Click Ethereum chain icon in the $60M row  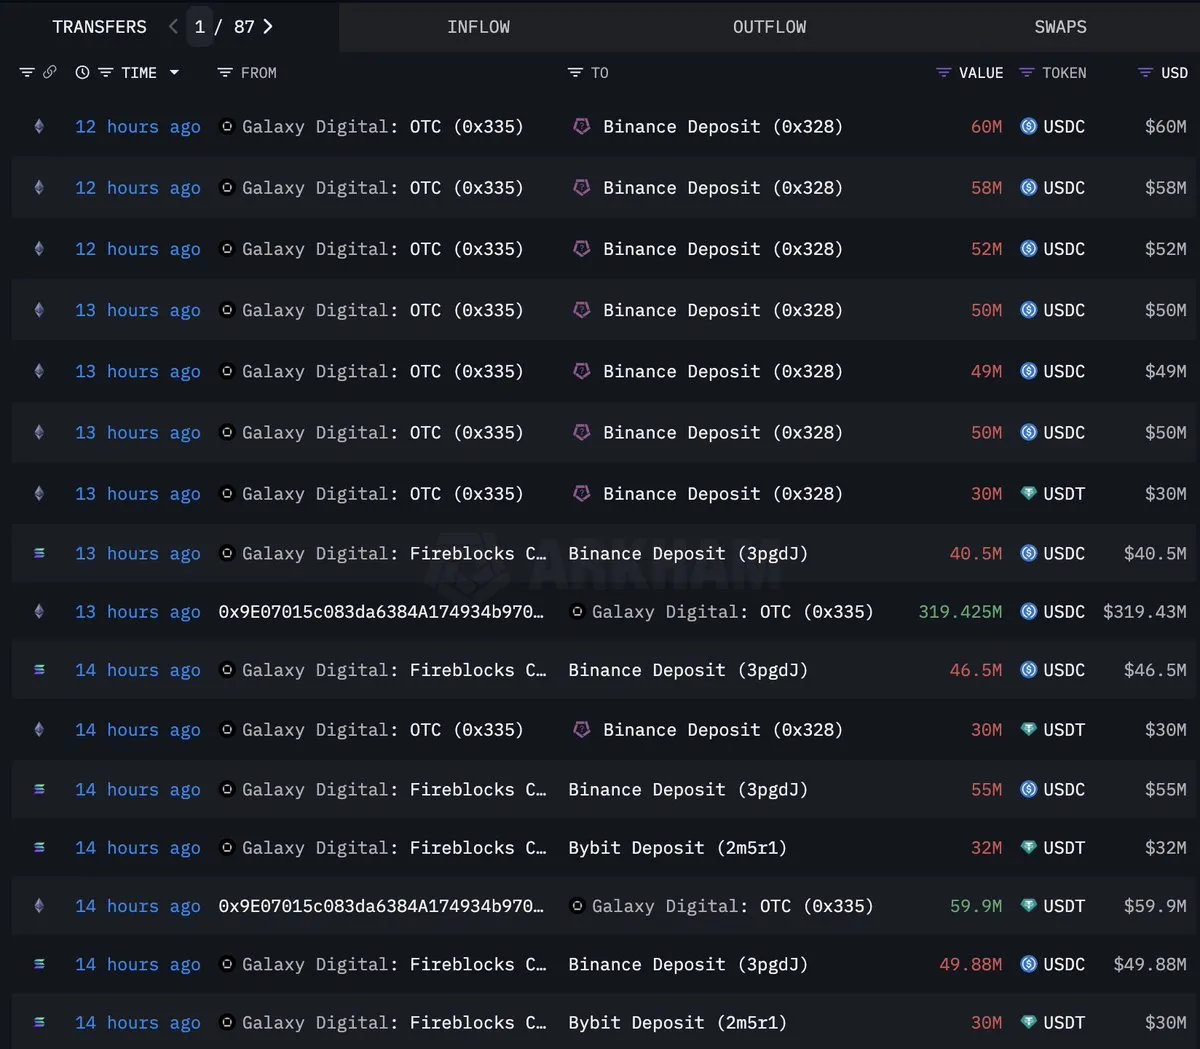point(39,126)
